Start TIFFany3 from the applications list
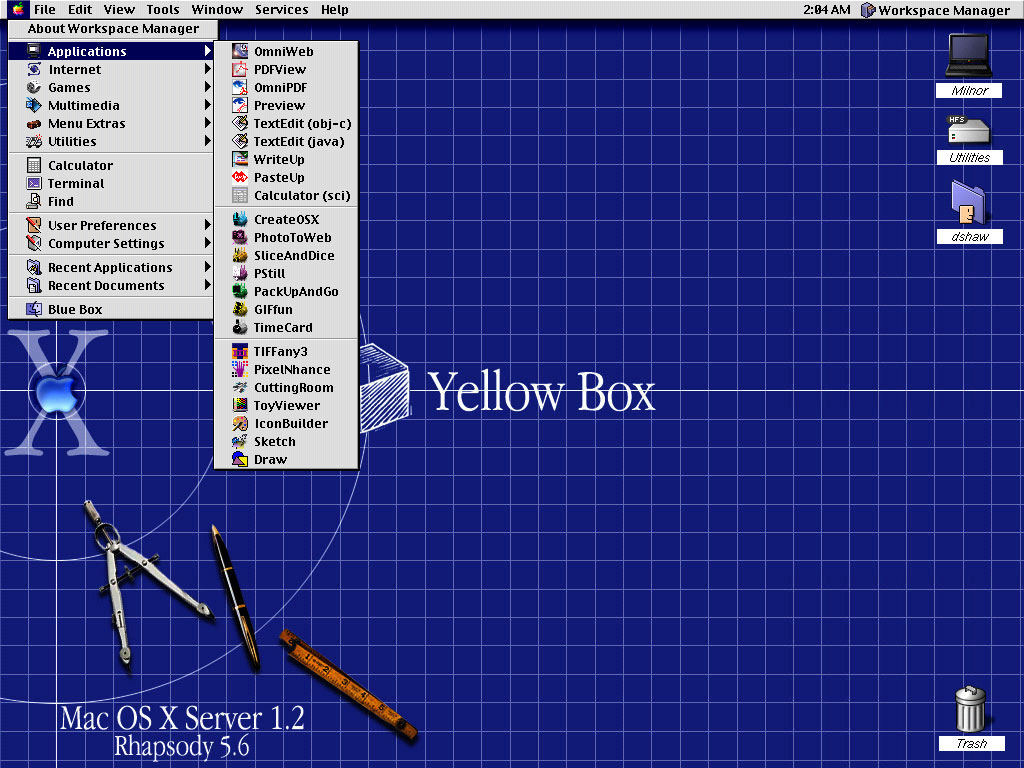Screen dimensions: 1024x768 (280, 351)
